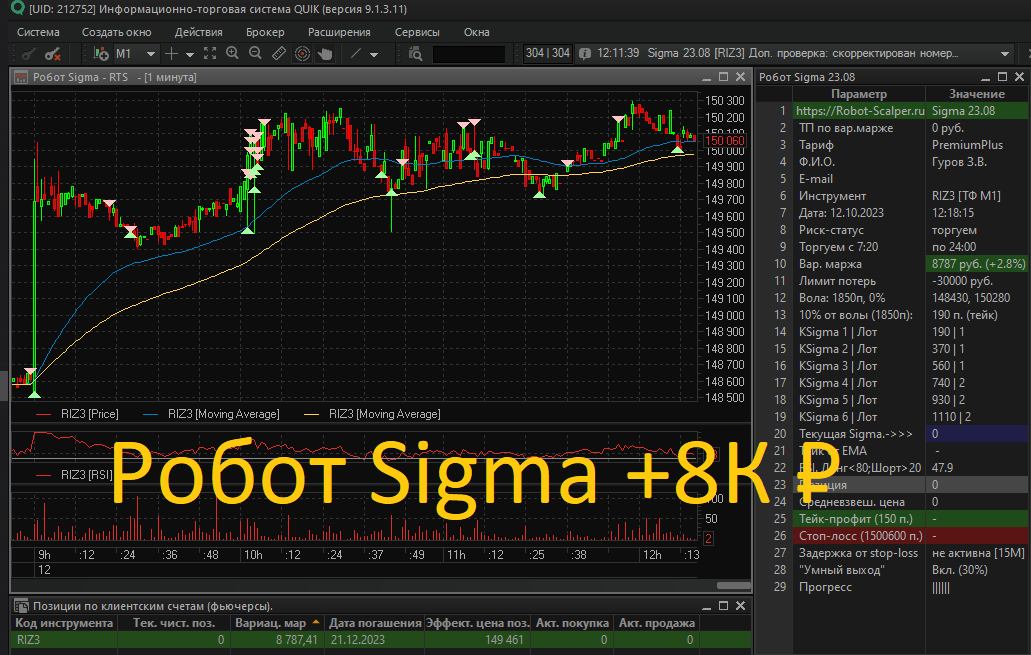Select the Инструмент RIZ3 [ТФ M1] row
This screenshot has height=655, width=1031.
[892, 196]
